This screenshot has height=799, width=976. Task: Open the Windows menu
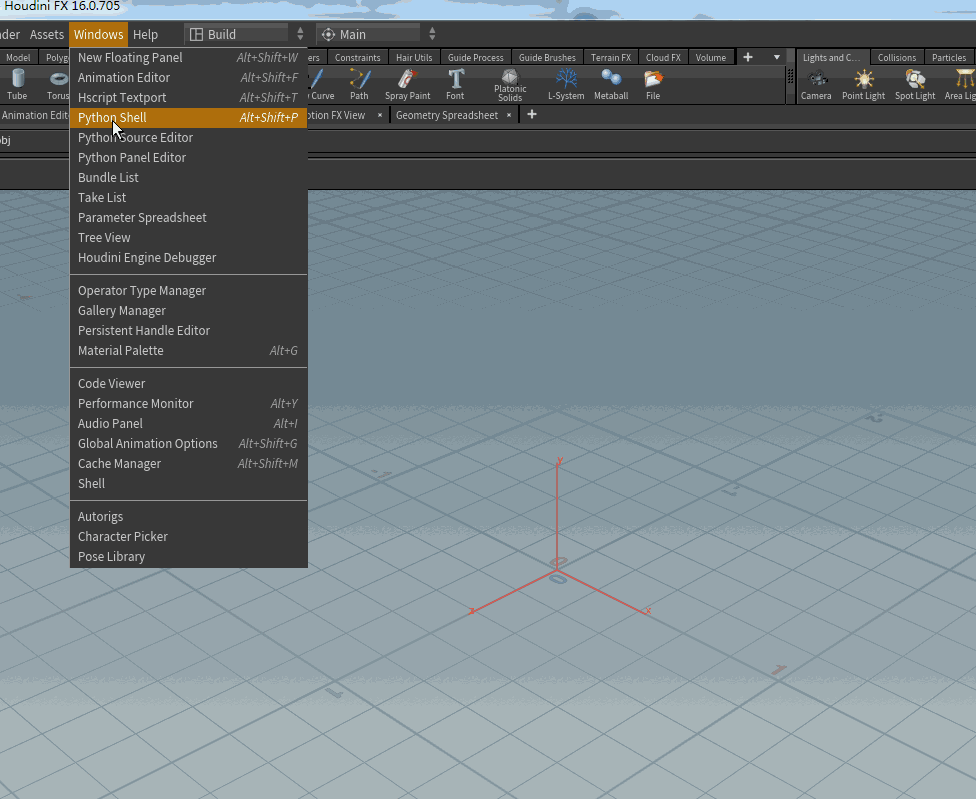pyautogui.click(x=98, y=34)
